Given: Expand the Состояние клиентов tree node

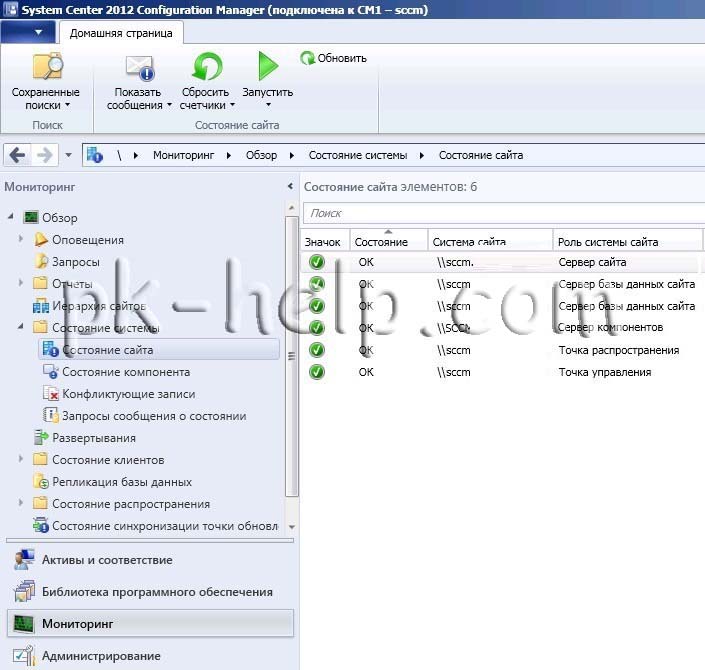Looking at the screenshot, I should point(21,459).
